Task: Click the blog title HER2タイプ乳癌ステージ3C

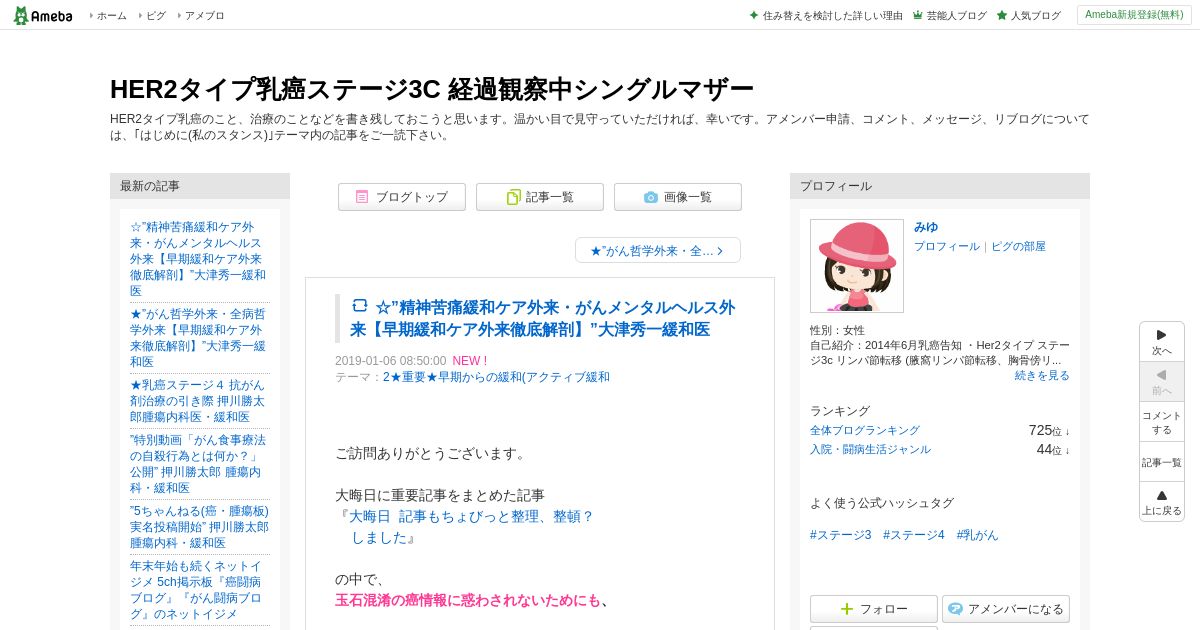Action: (431, 89)
